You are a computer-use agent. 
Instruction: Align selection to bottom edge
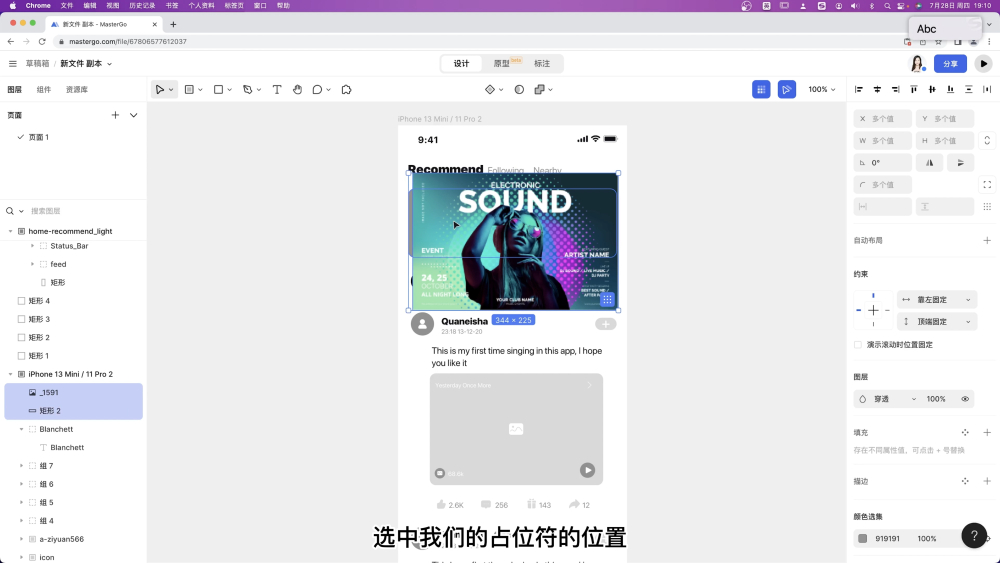click(950, 89)
